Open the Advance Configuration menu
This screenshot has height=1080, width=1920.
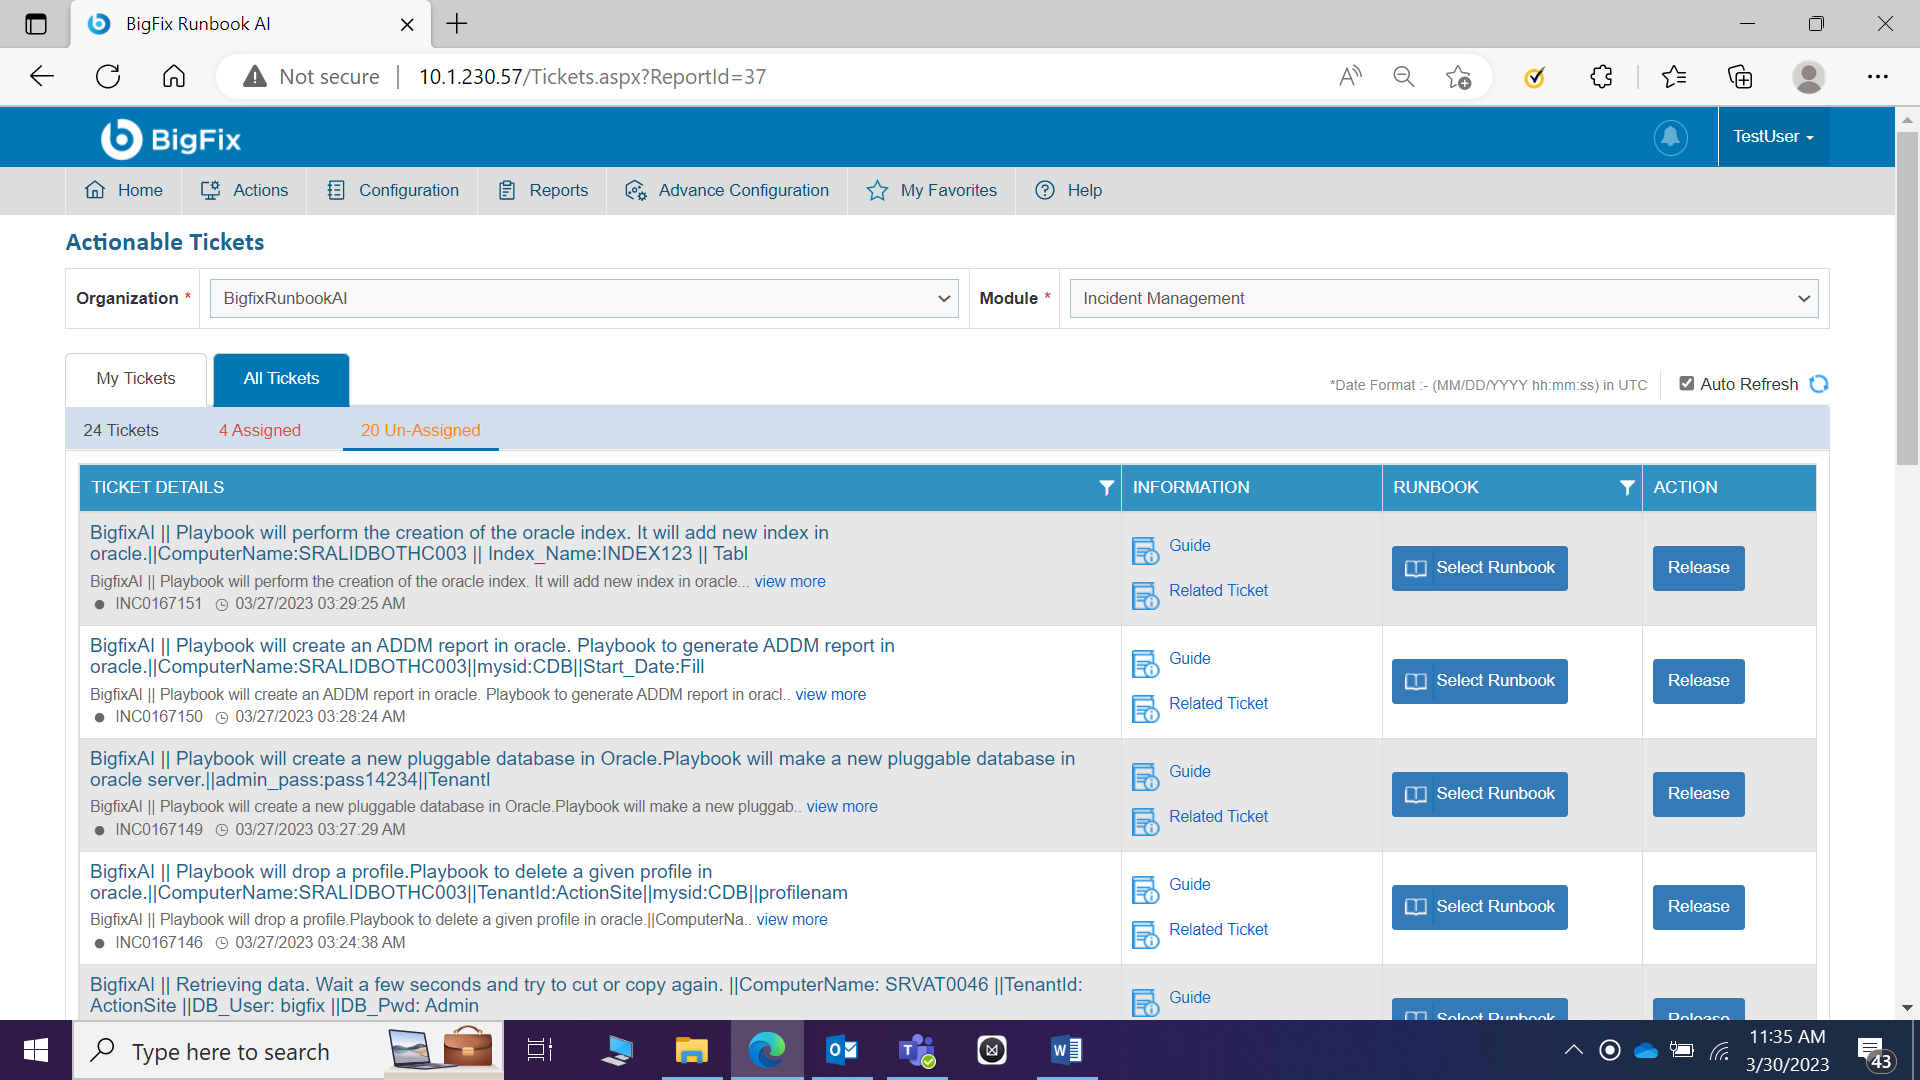coord(727,190)
